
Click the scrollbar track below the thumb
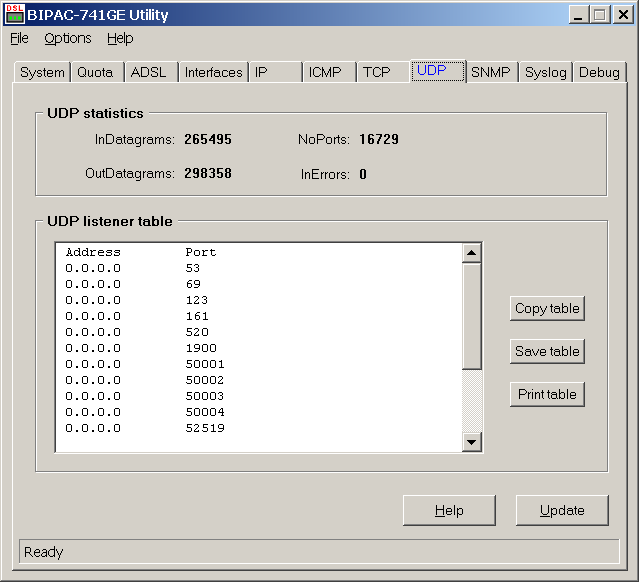point(472,401)
